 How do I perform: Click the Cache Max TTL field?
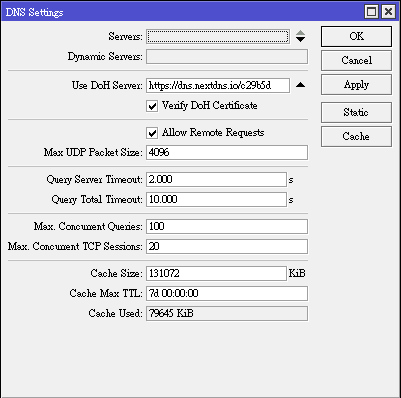(x=227, y=293)
